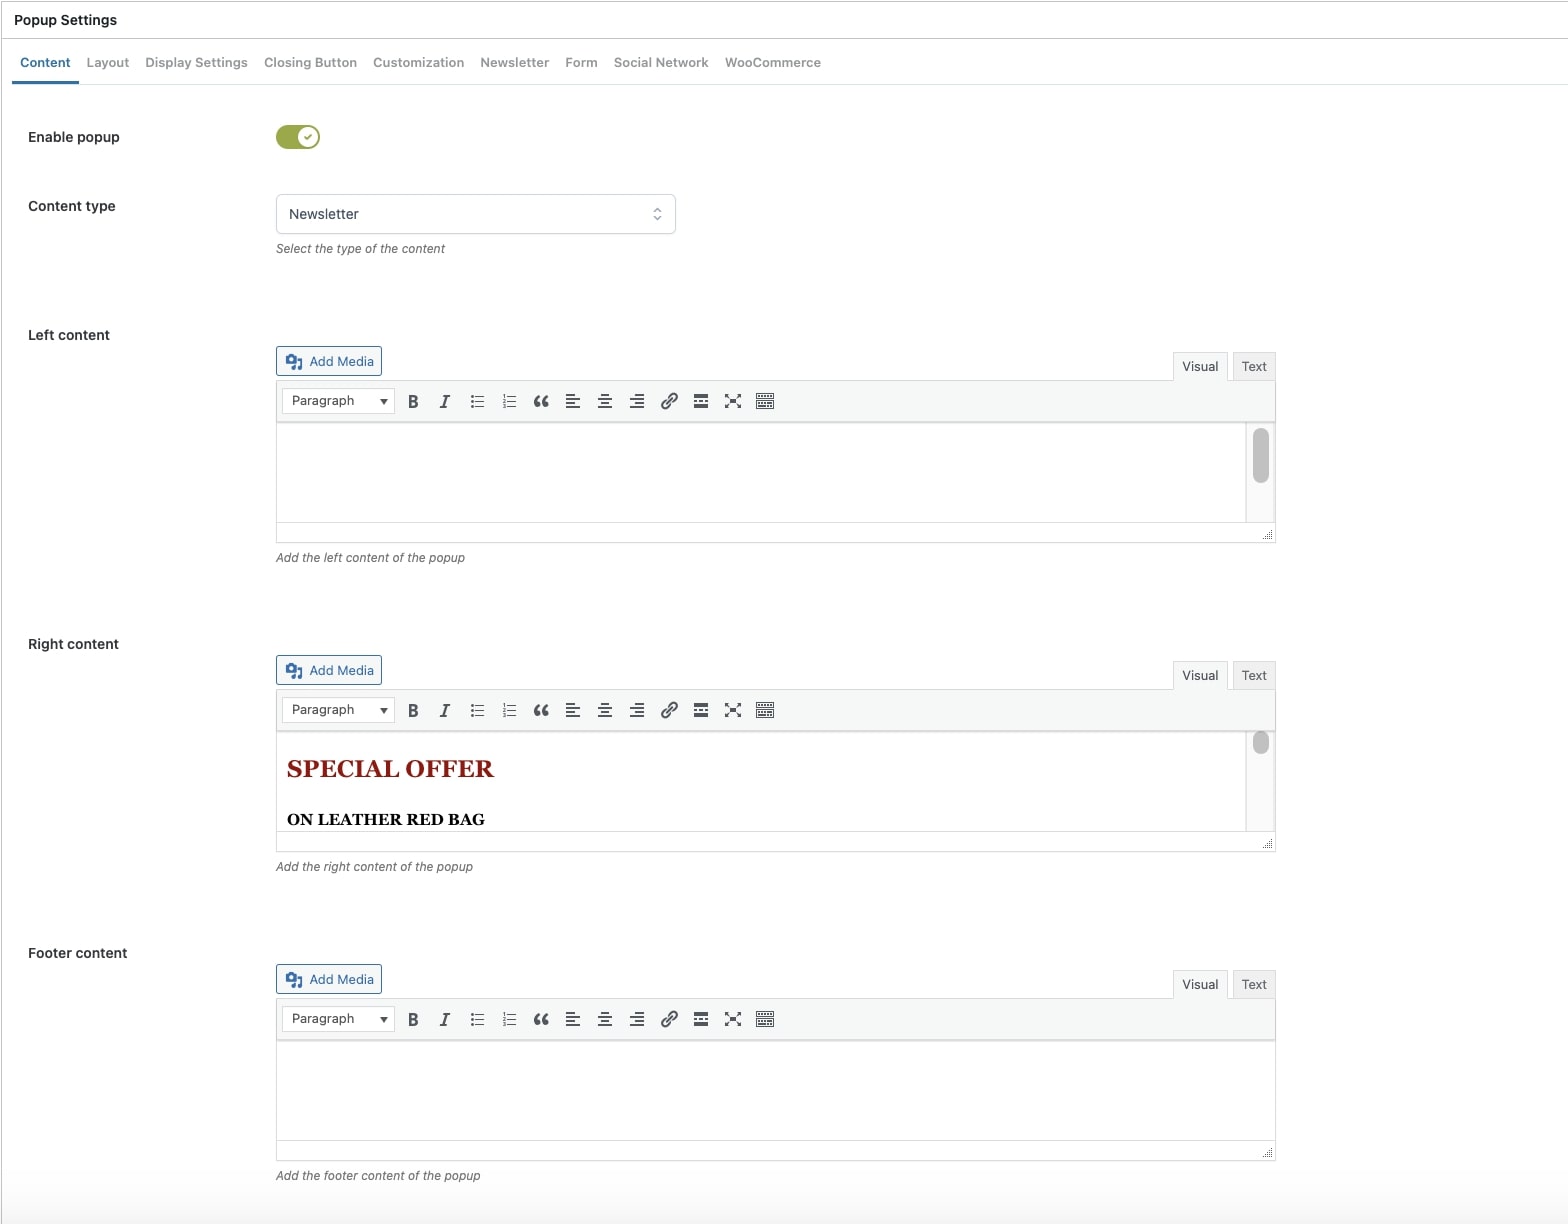Insert bulleted list in Left content editor
The width and height of the screenshot is (1568, 1224).
[477, 401]
